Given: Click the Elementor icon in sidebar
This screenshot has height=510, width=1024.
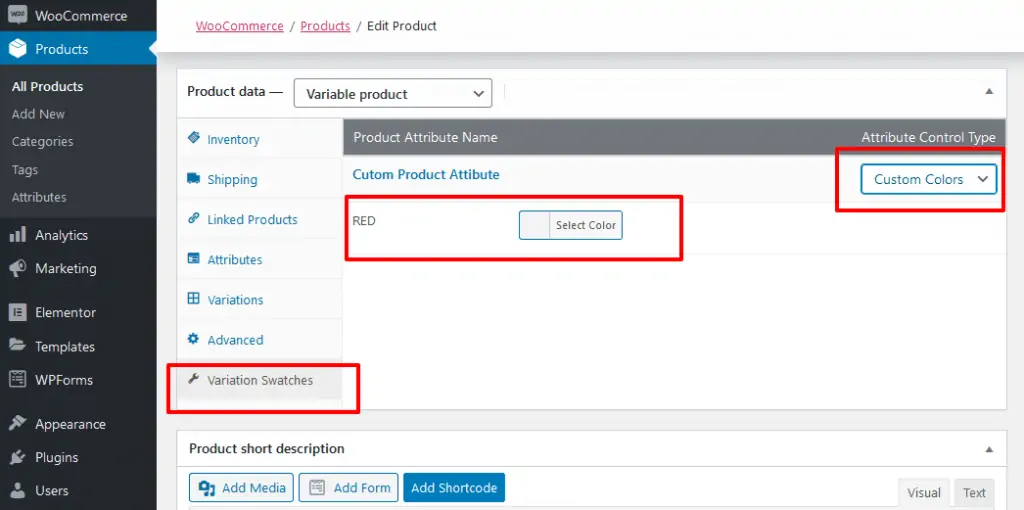Looking at the screenshot, I should 18,312.
